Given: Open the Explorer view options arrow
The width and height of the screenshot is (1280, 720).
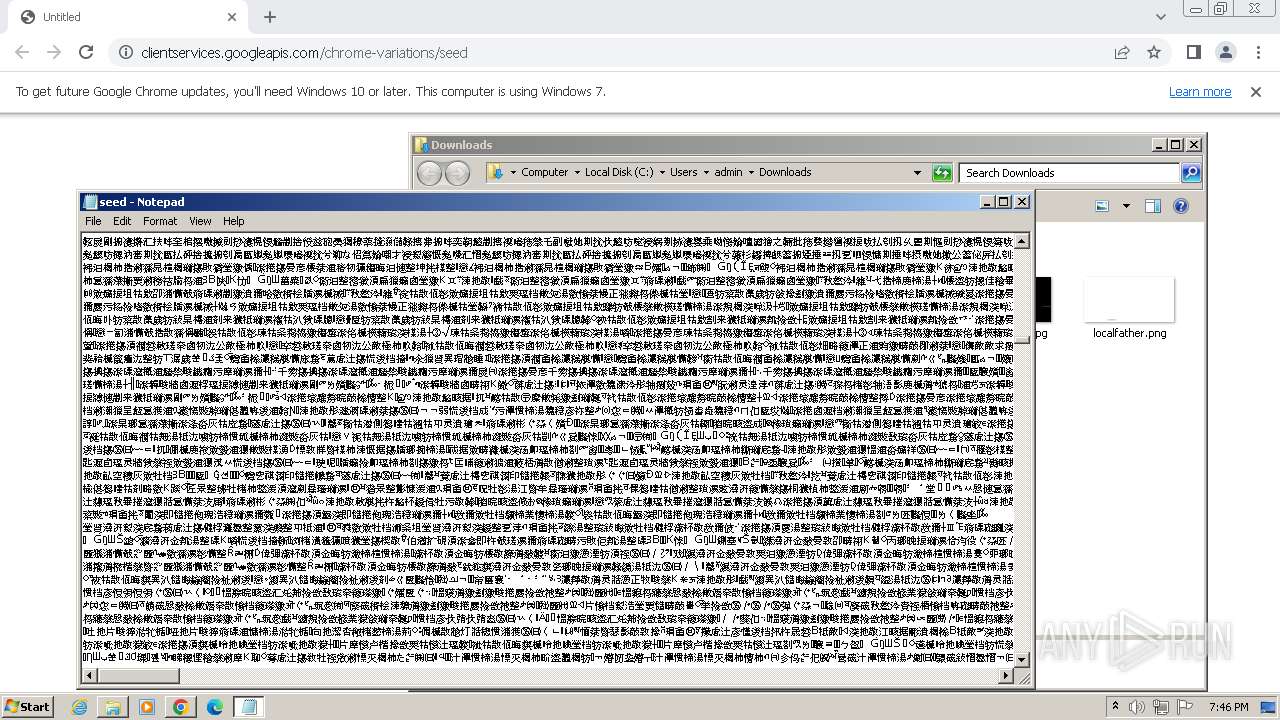Looking at the screenshot, I should coord(1126,206).
